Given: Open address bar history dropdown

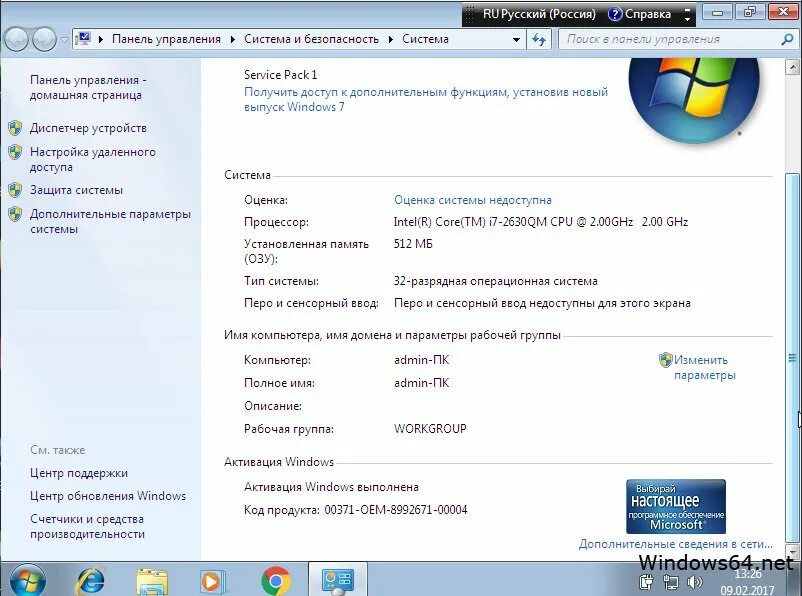Looking at the screenshot, I should [517, 39].
